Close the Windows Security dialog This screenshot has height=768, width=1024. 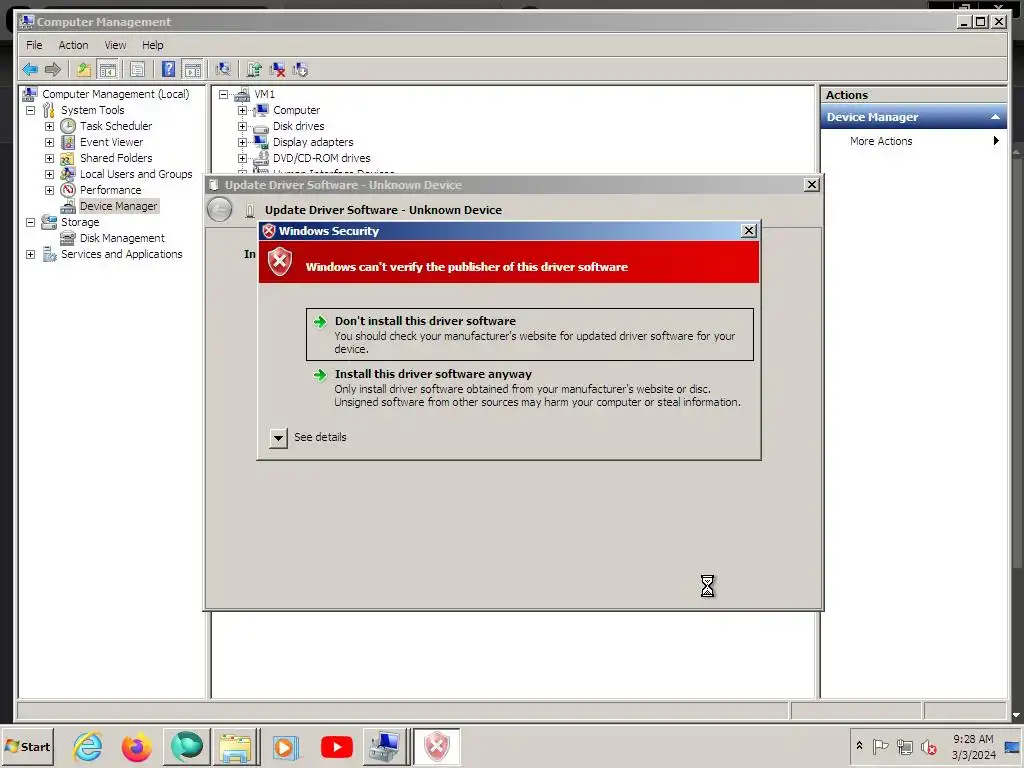pyautogui.click(x=749, y=231)
